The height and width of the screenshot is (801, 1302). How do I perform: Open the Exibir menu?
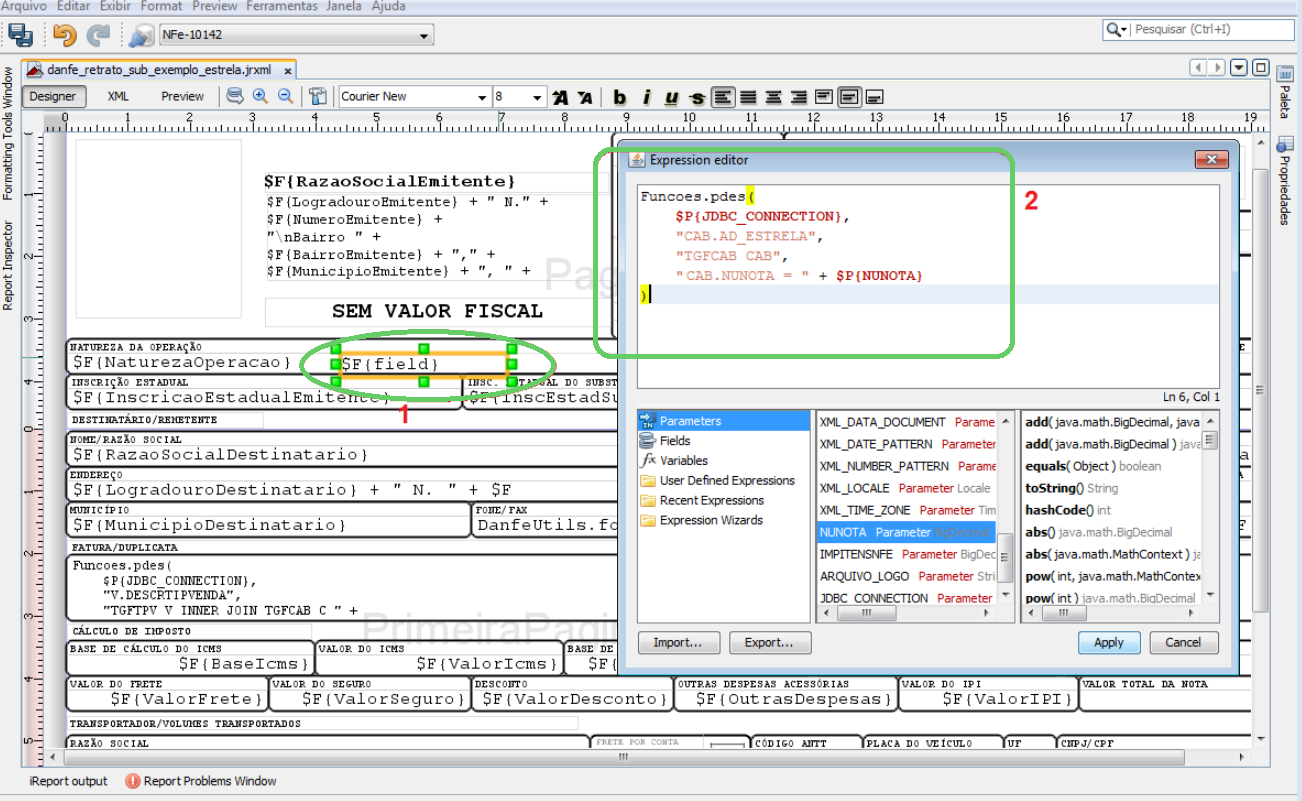tap(116, 6)
